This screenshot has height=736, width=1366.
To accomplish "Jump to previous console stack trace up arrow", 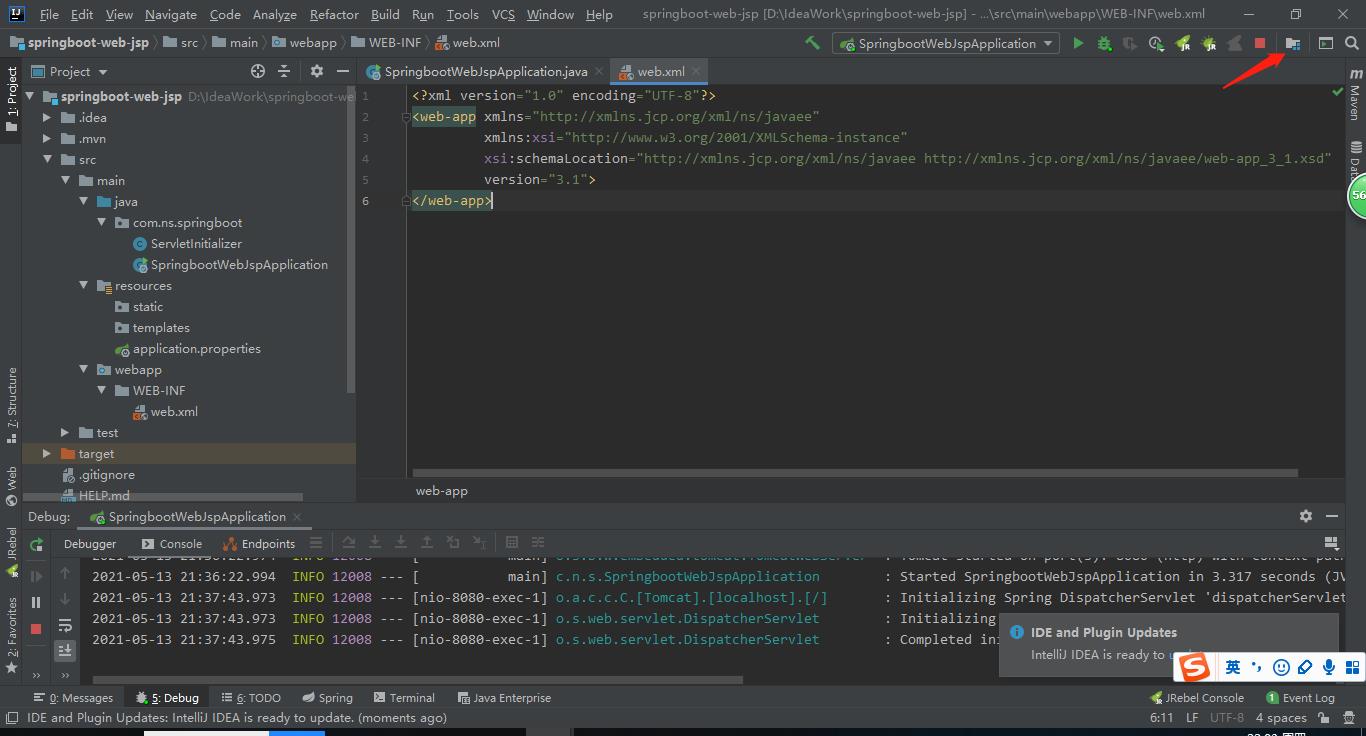I will (x=65, y=573).
